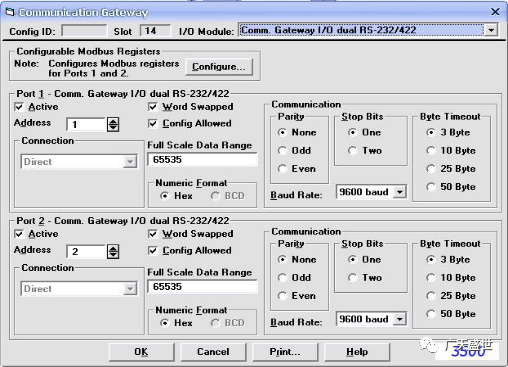Viewport: 508px width, 367px height.
Task: Select None parity for Port 1
Action: click(282, 133)
